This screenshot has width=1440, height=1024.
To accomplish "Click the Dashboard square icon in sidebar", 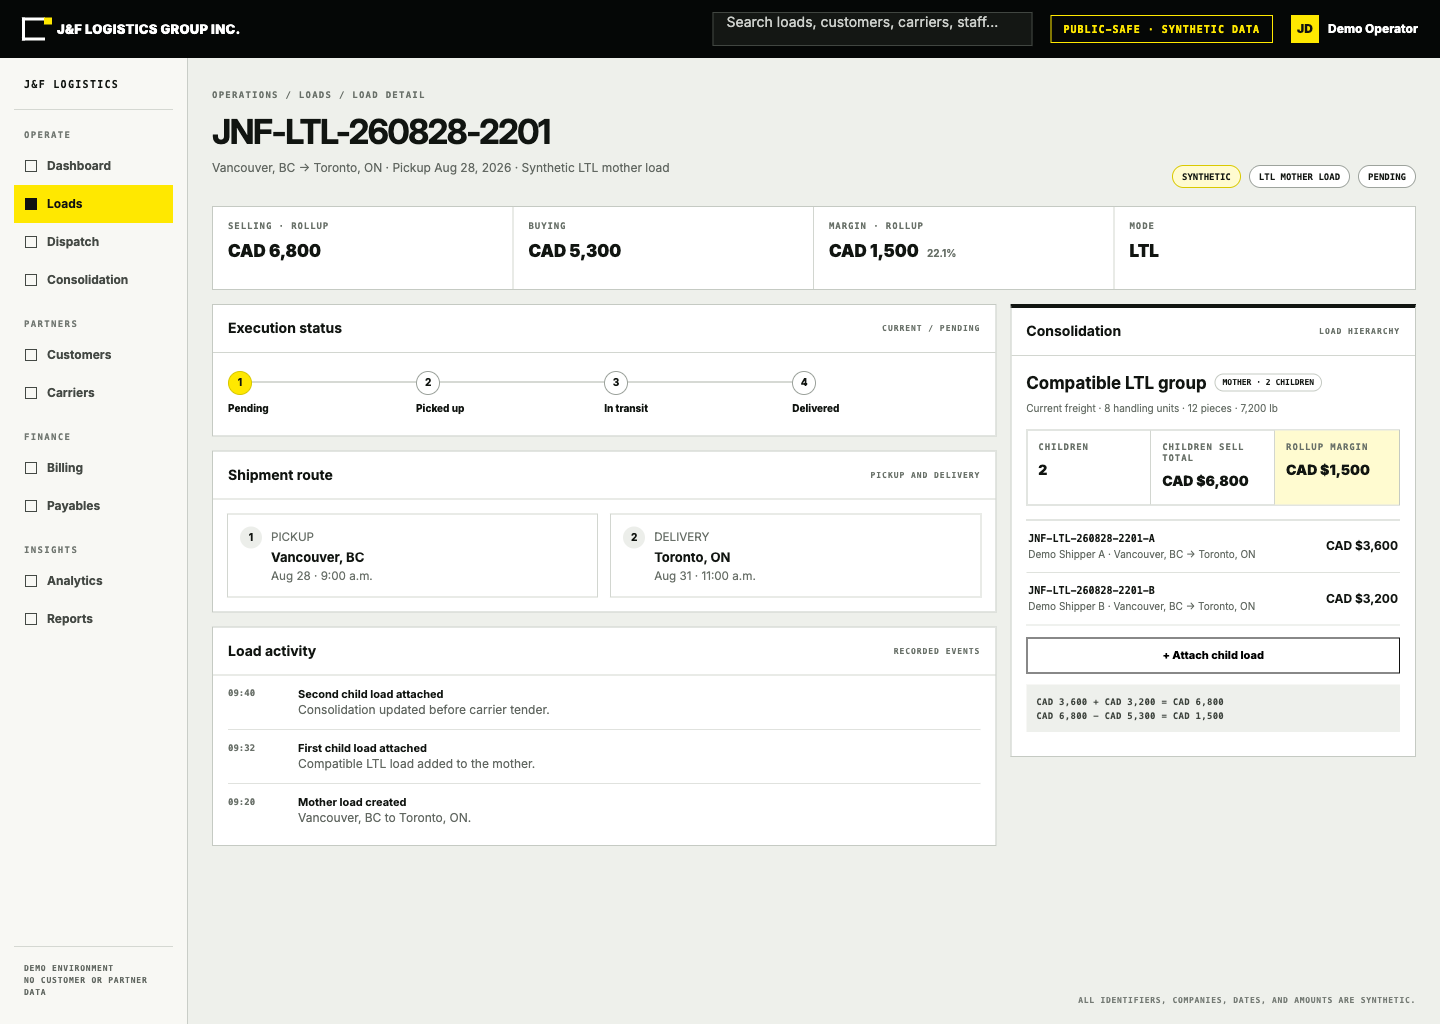I will [31, 166].
